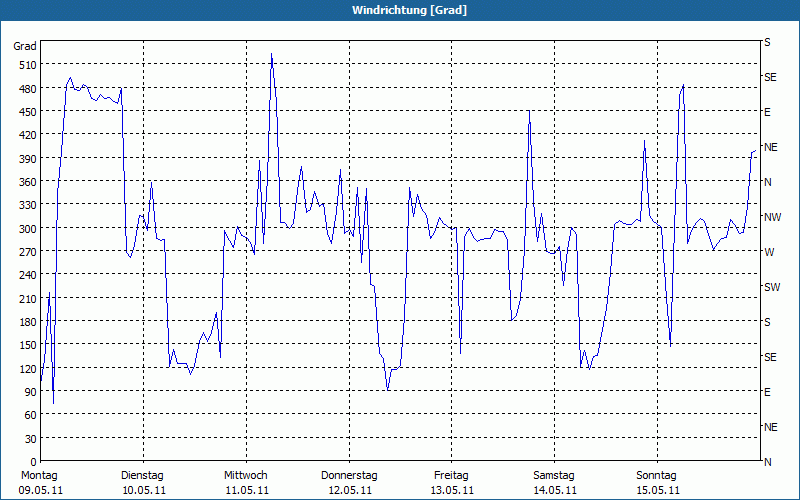Click the 90 degree axis label
Screen dimensions: 800x500
[31, 392]
